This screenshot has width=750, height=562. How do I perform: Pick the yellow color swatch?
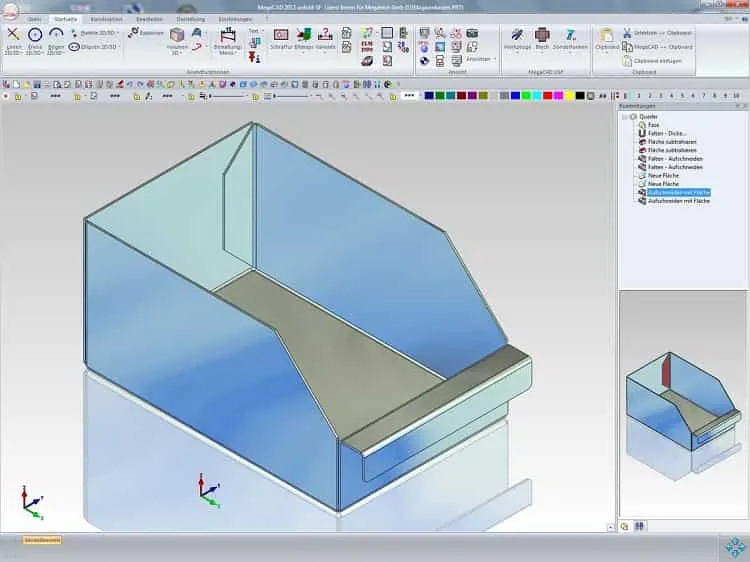569,96
